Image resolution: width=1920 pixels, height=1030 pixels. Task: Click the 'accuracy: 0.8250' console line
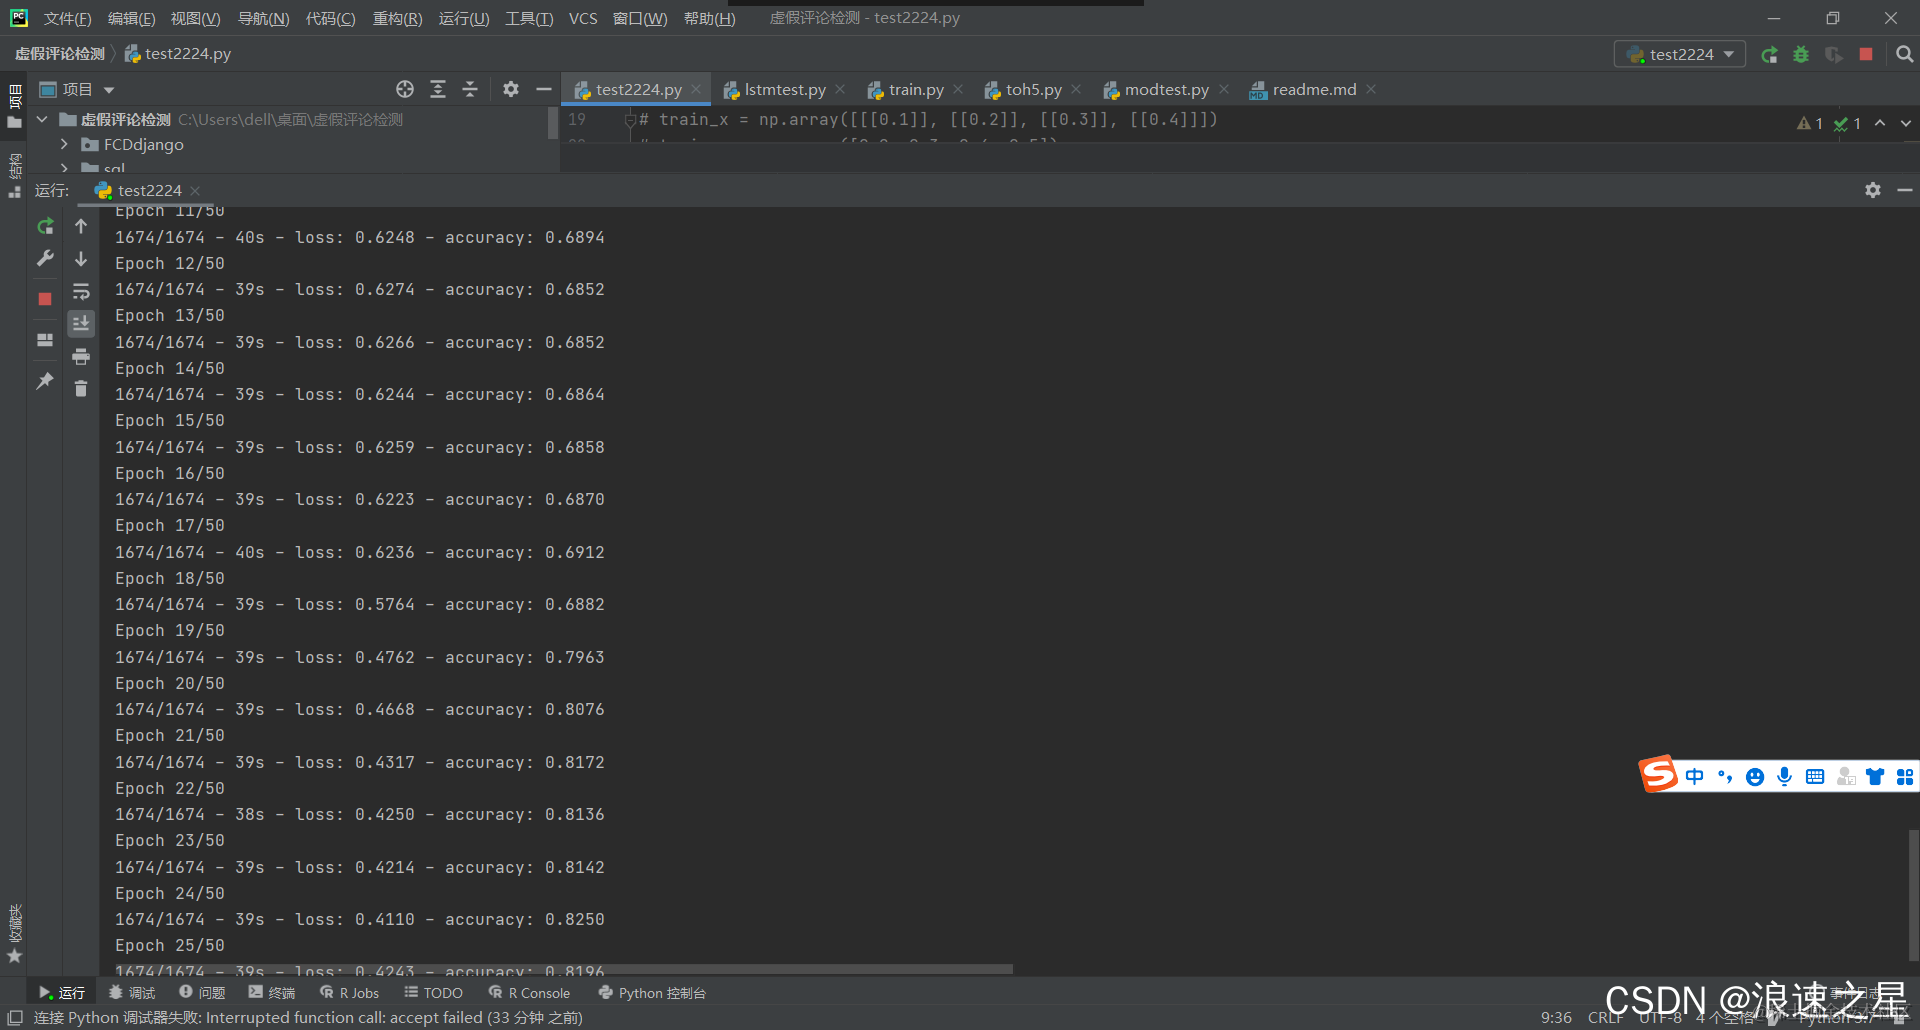[525, 920]
